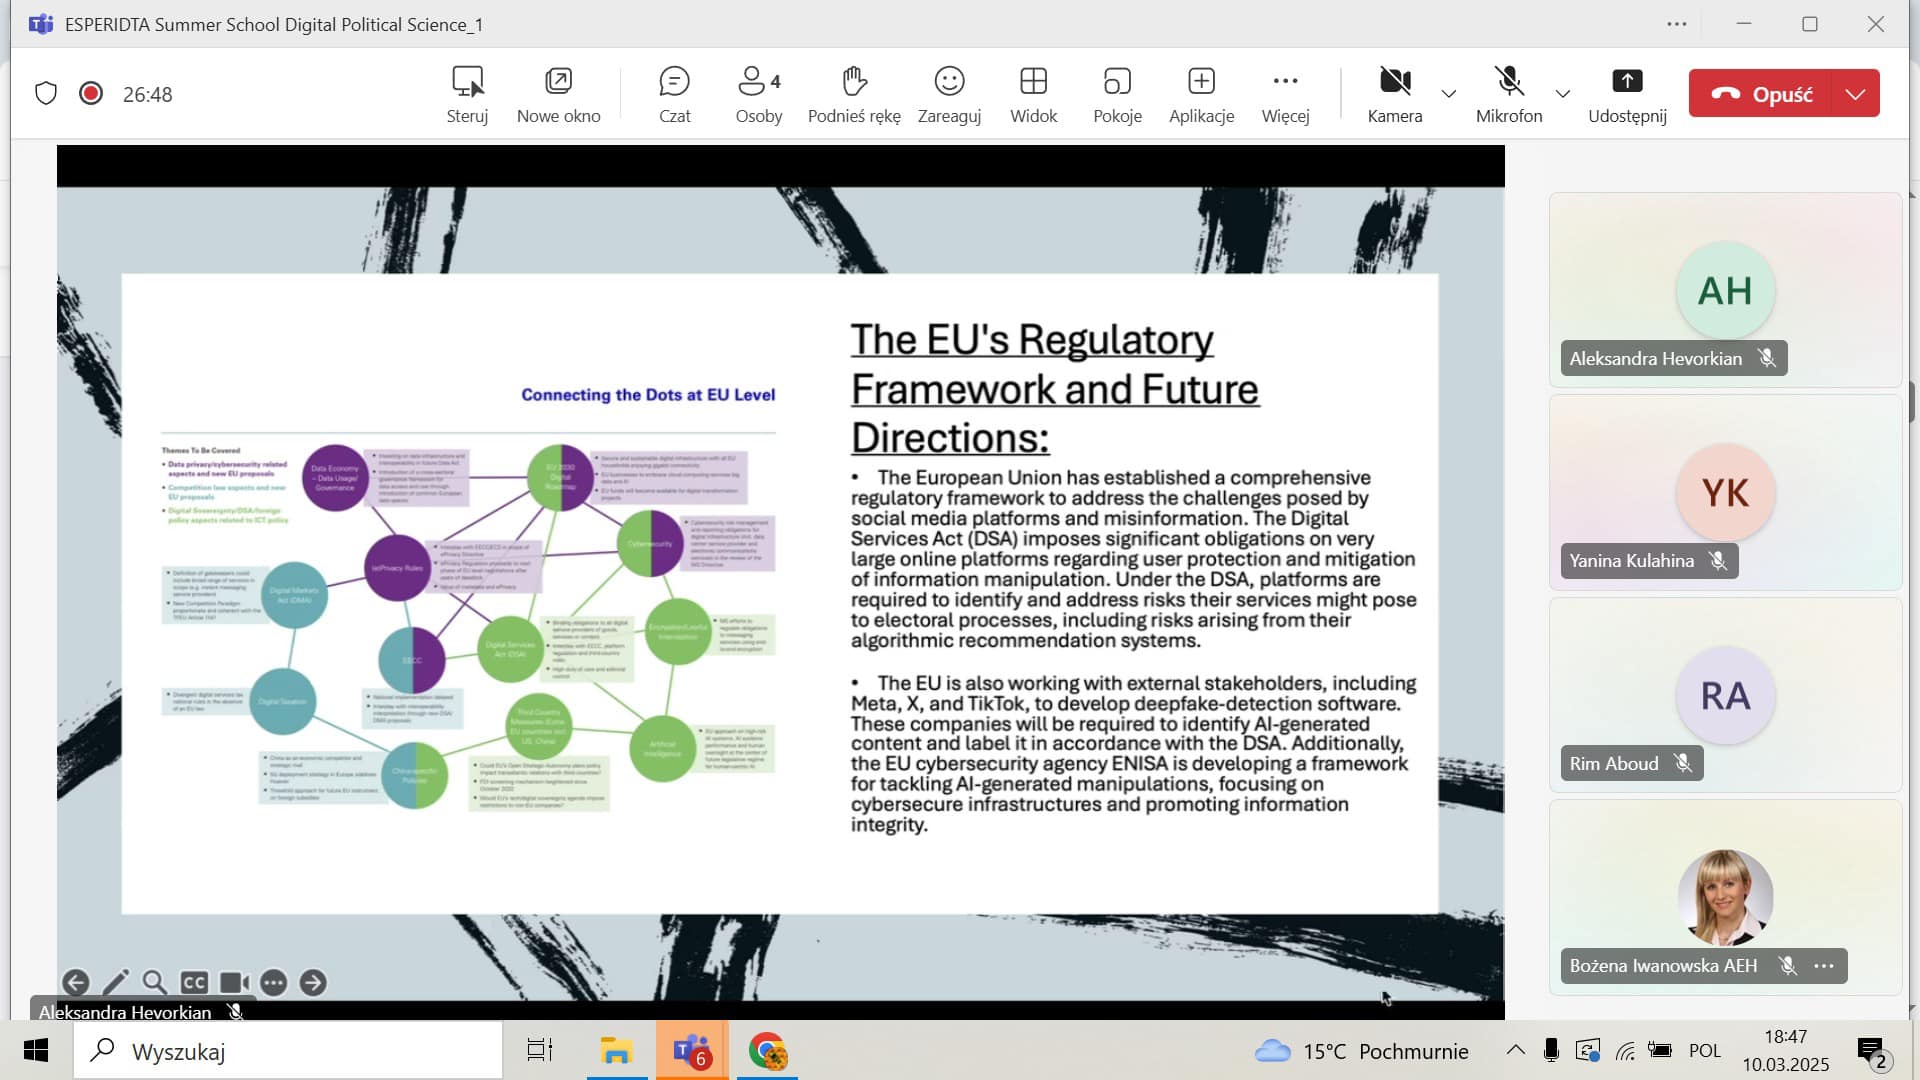Expand camera options dropdown arrow
This screenshot has height=1080, width=1920.
tap(1448, 94)
